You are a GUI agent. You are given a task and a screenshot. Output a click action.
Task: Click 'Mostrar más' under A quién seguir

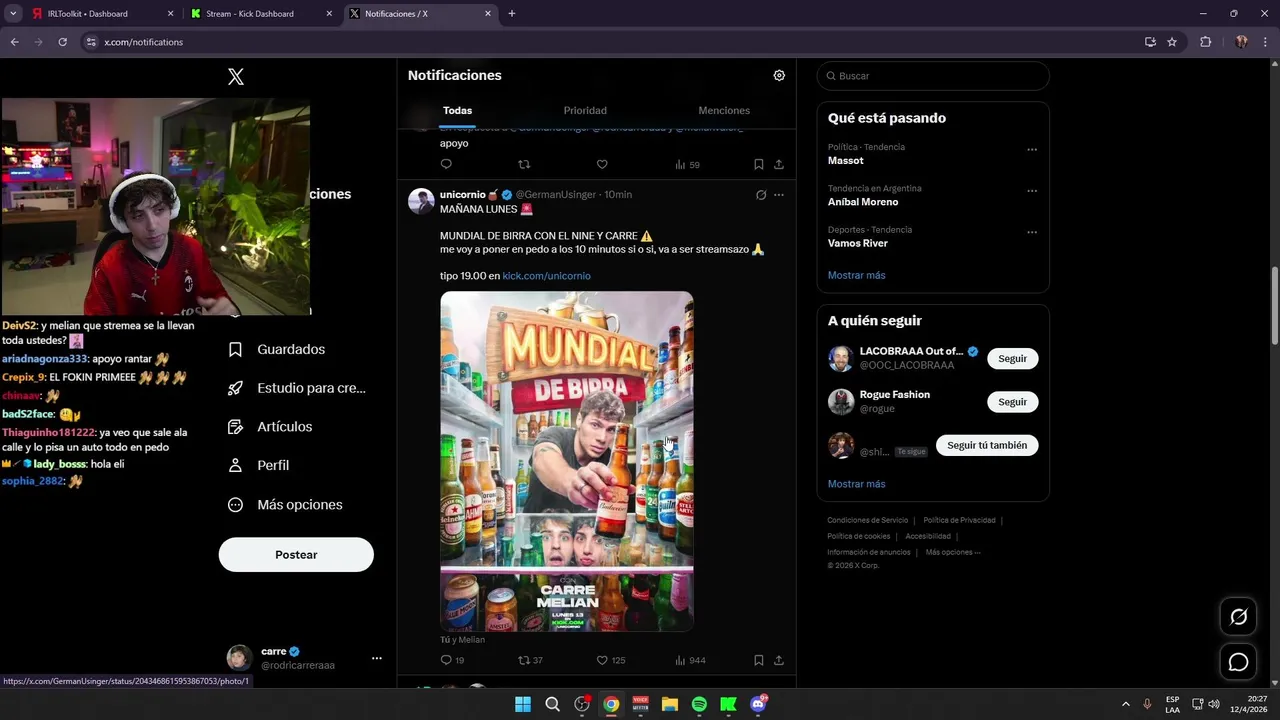coord(856,484)
